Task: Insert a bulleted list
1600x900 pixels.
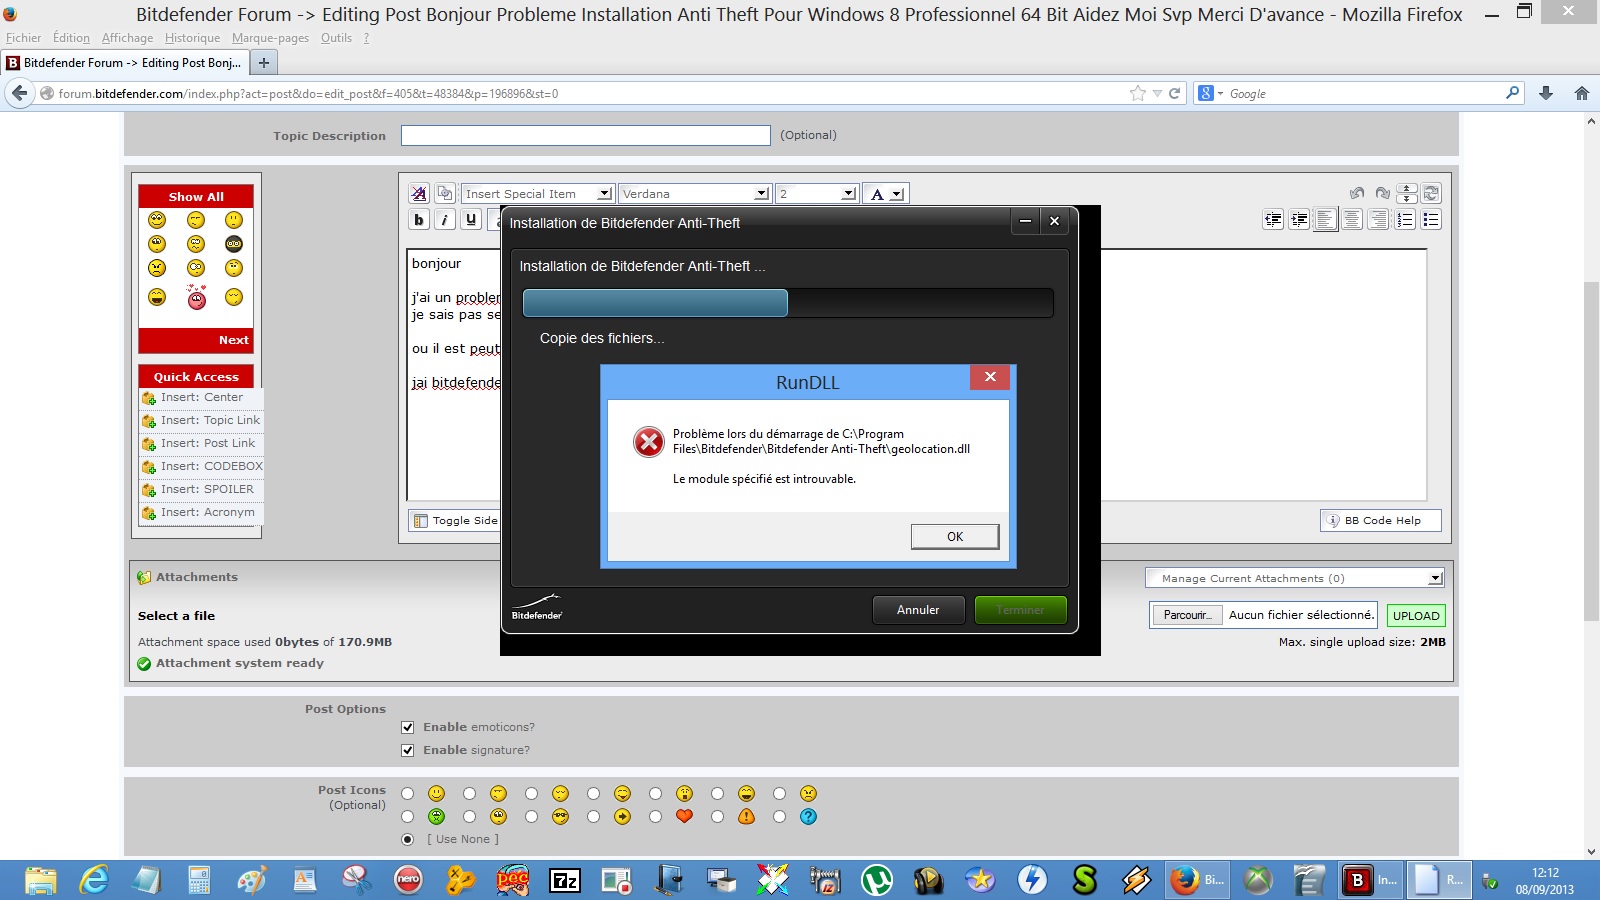Action: (x=1431, y=220)
